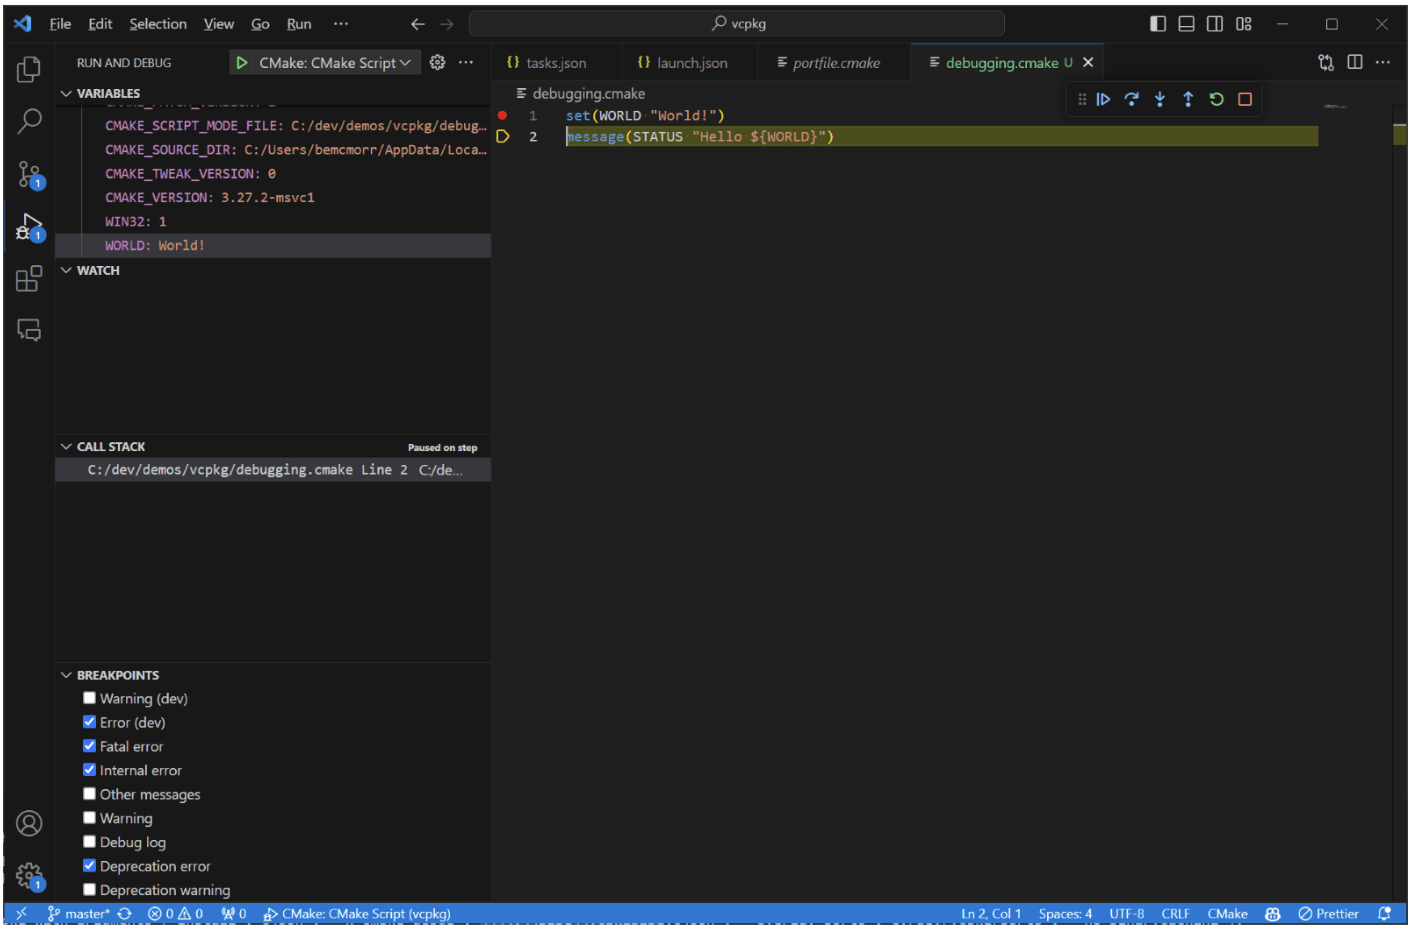Restart the CMake debug session
The image size is (1414, 931).
[1216, 99]
